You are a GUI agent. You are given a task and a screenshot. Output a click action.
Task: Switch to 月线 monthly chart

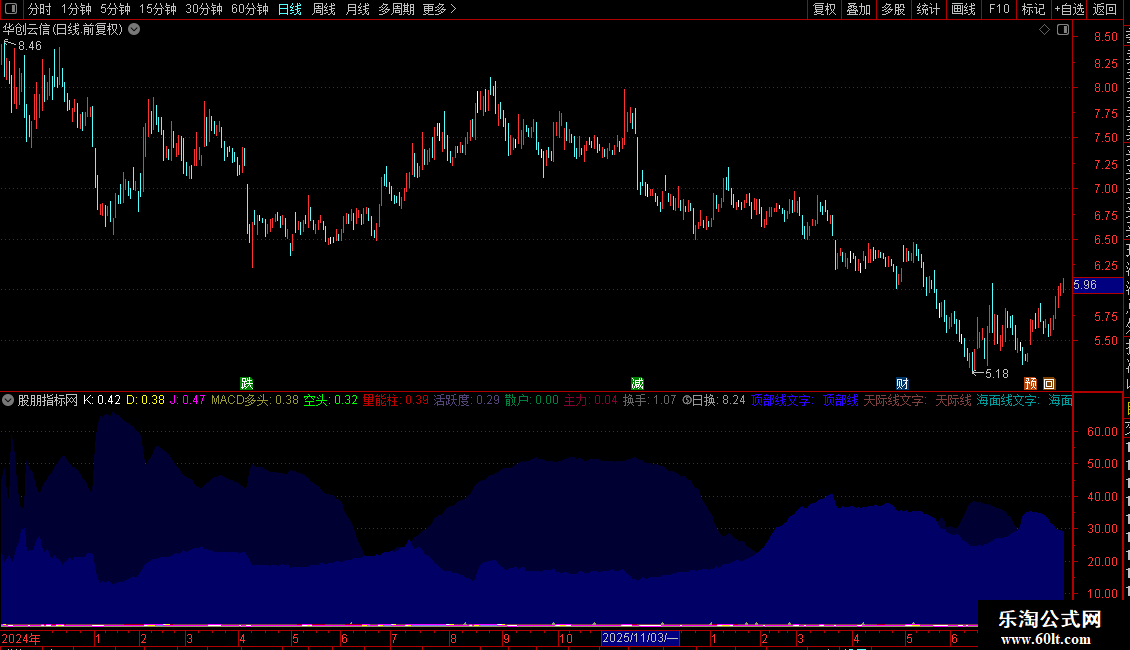[357, 9]
